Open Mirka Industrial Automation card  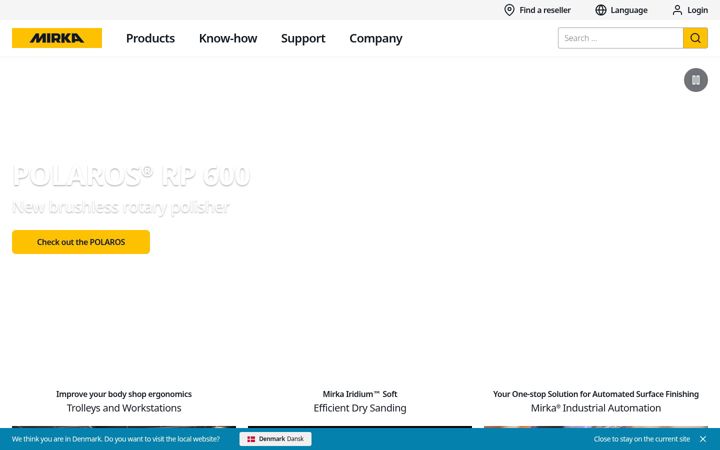(x=596, y=408)
